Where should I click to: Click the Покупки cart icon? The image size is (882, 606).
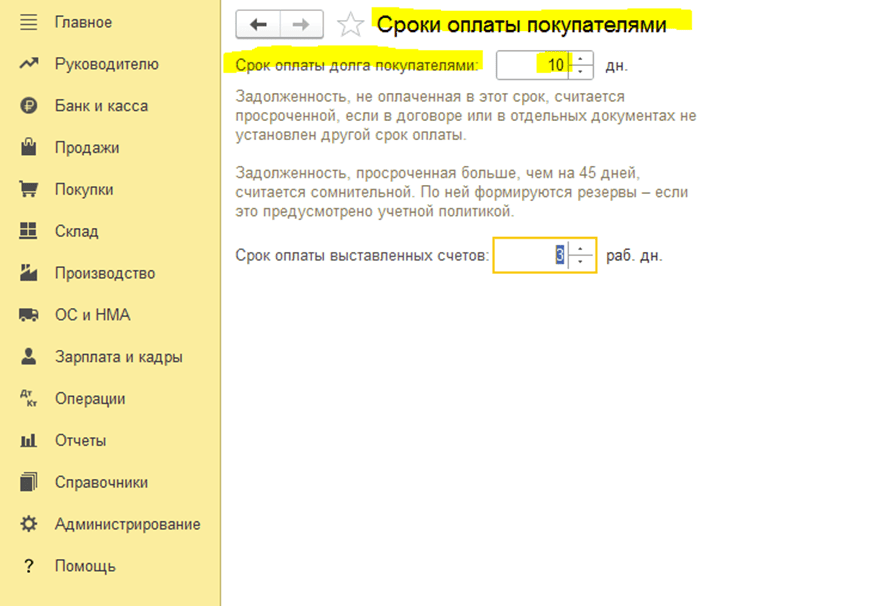(x=29, y=189)
